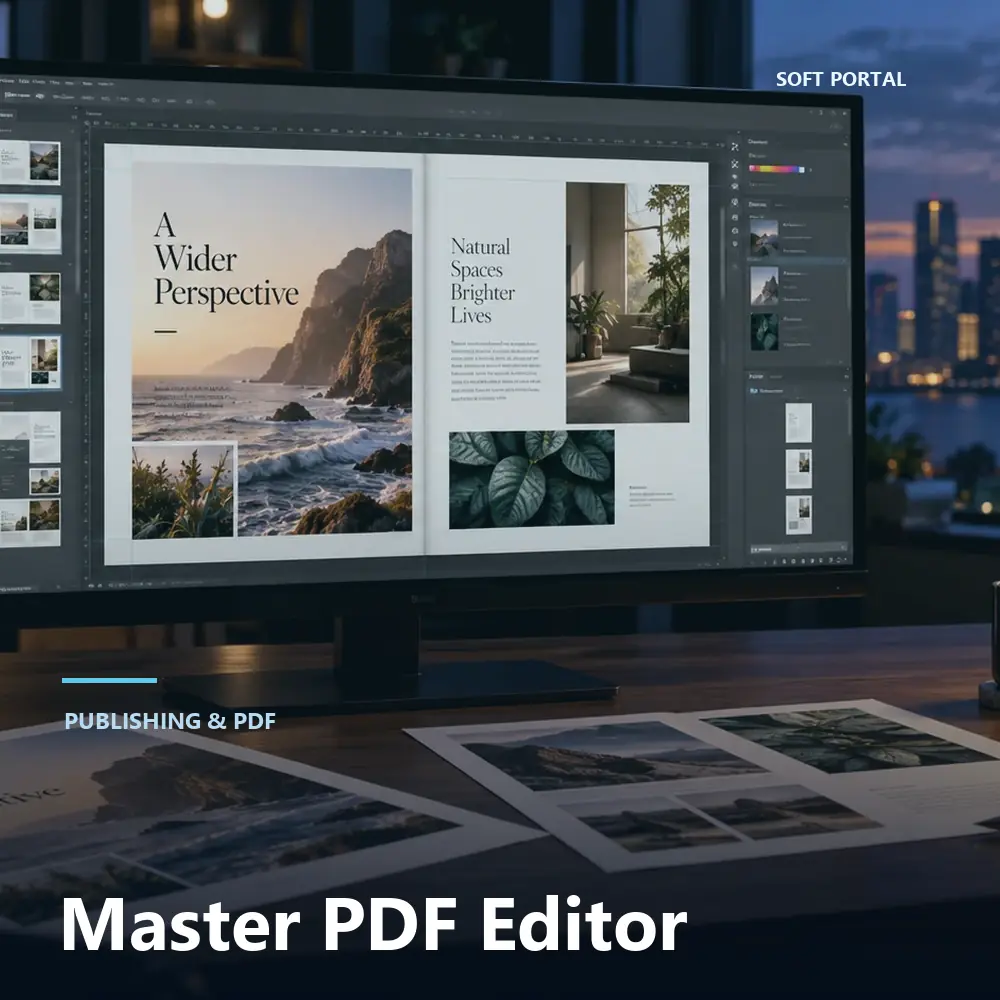Click the arrow right of the color gradient bar
This screenshot has width=1000, height=1000.
[x=811, y=170]
